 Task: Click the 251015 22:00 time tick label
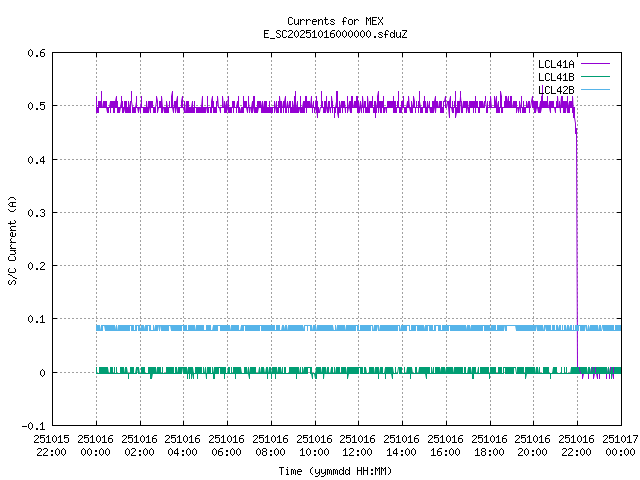pyautogui.click(x=52, y=445)
